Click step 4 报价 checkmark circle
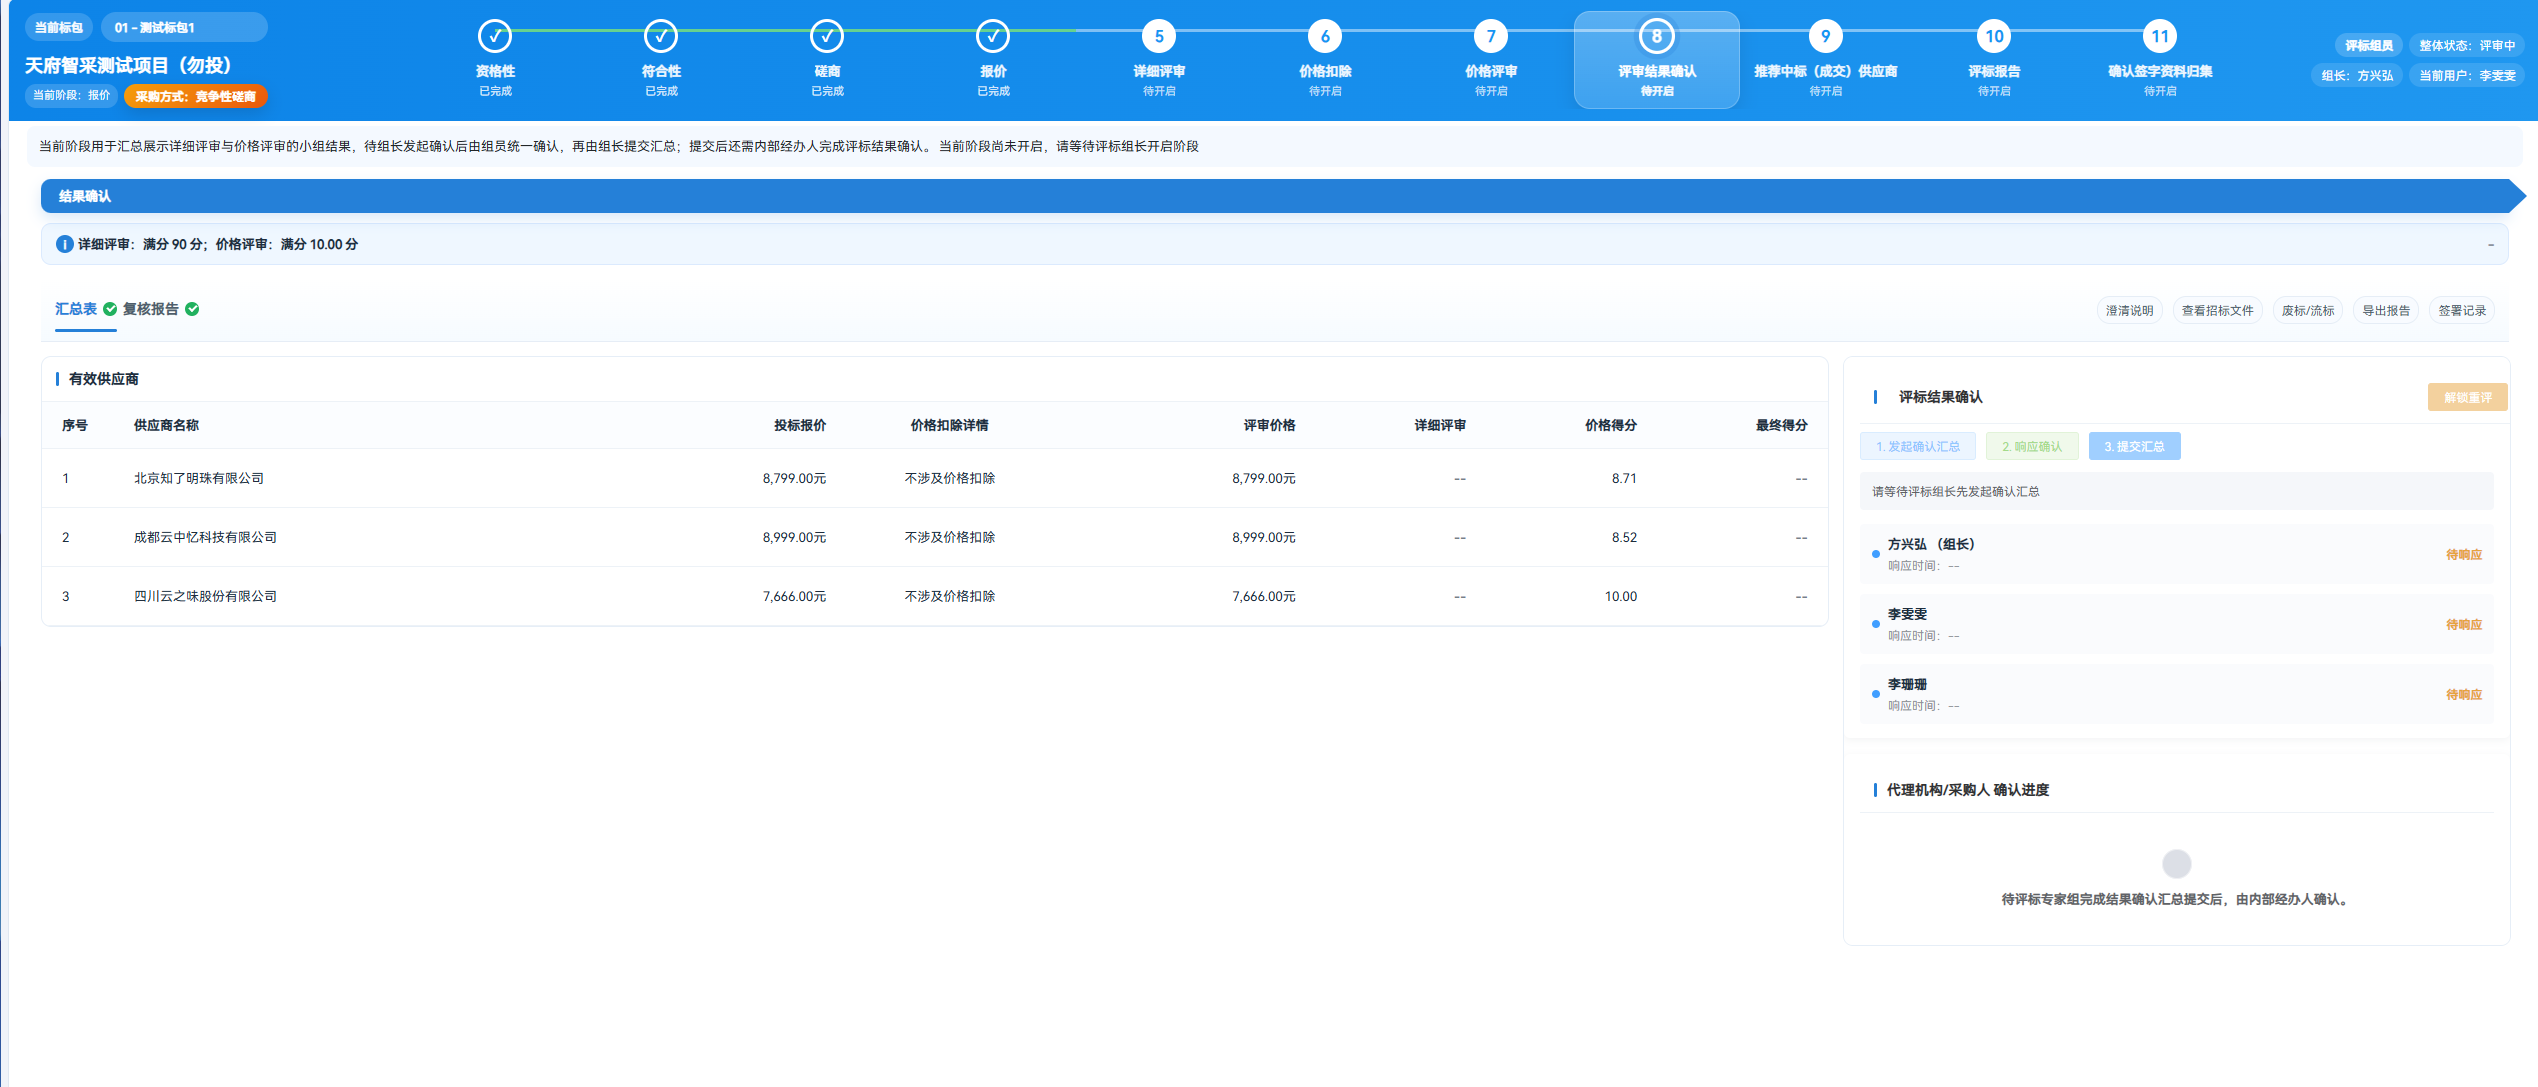Viewport: 2538px width, 1087px height. (993, 37)
